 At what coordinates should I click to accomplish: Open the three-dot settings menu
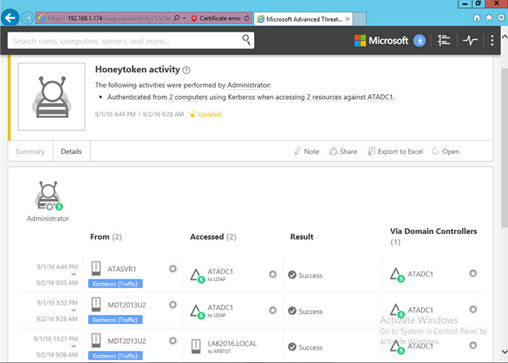(492, 41)
